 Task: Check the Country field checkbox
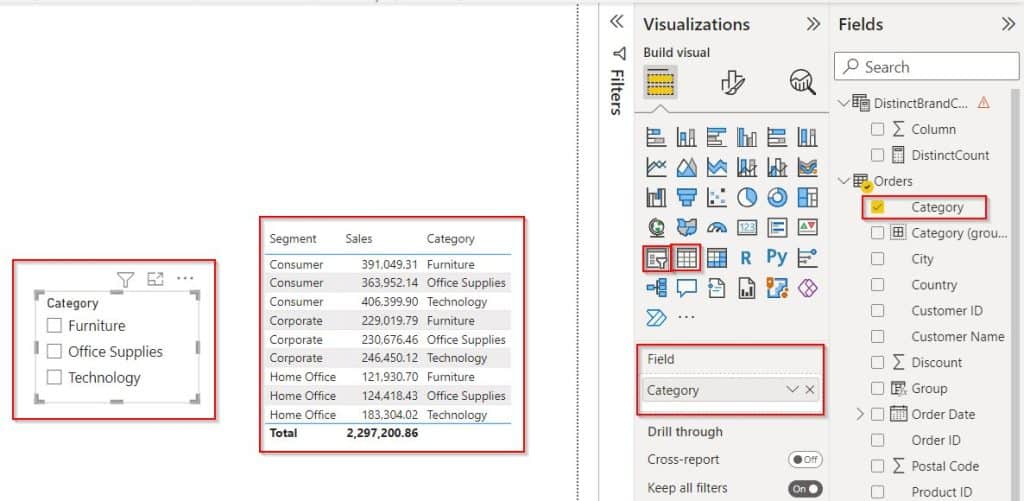pos(878,285)
